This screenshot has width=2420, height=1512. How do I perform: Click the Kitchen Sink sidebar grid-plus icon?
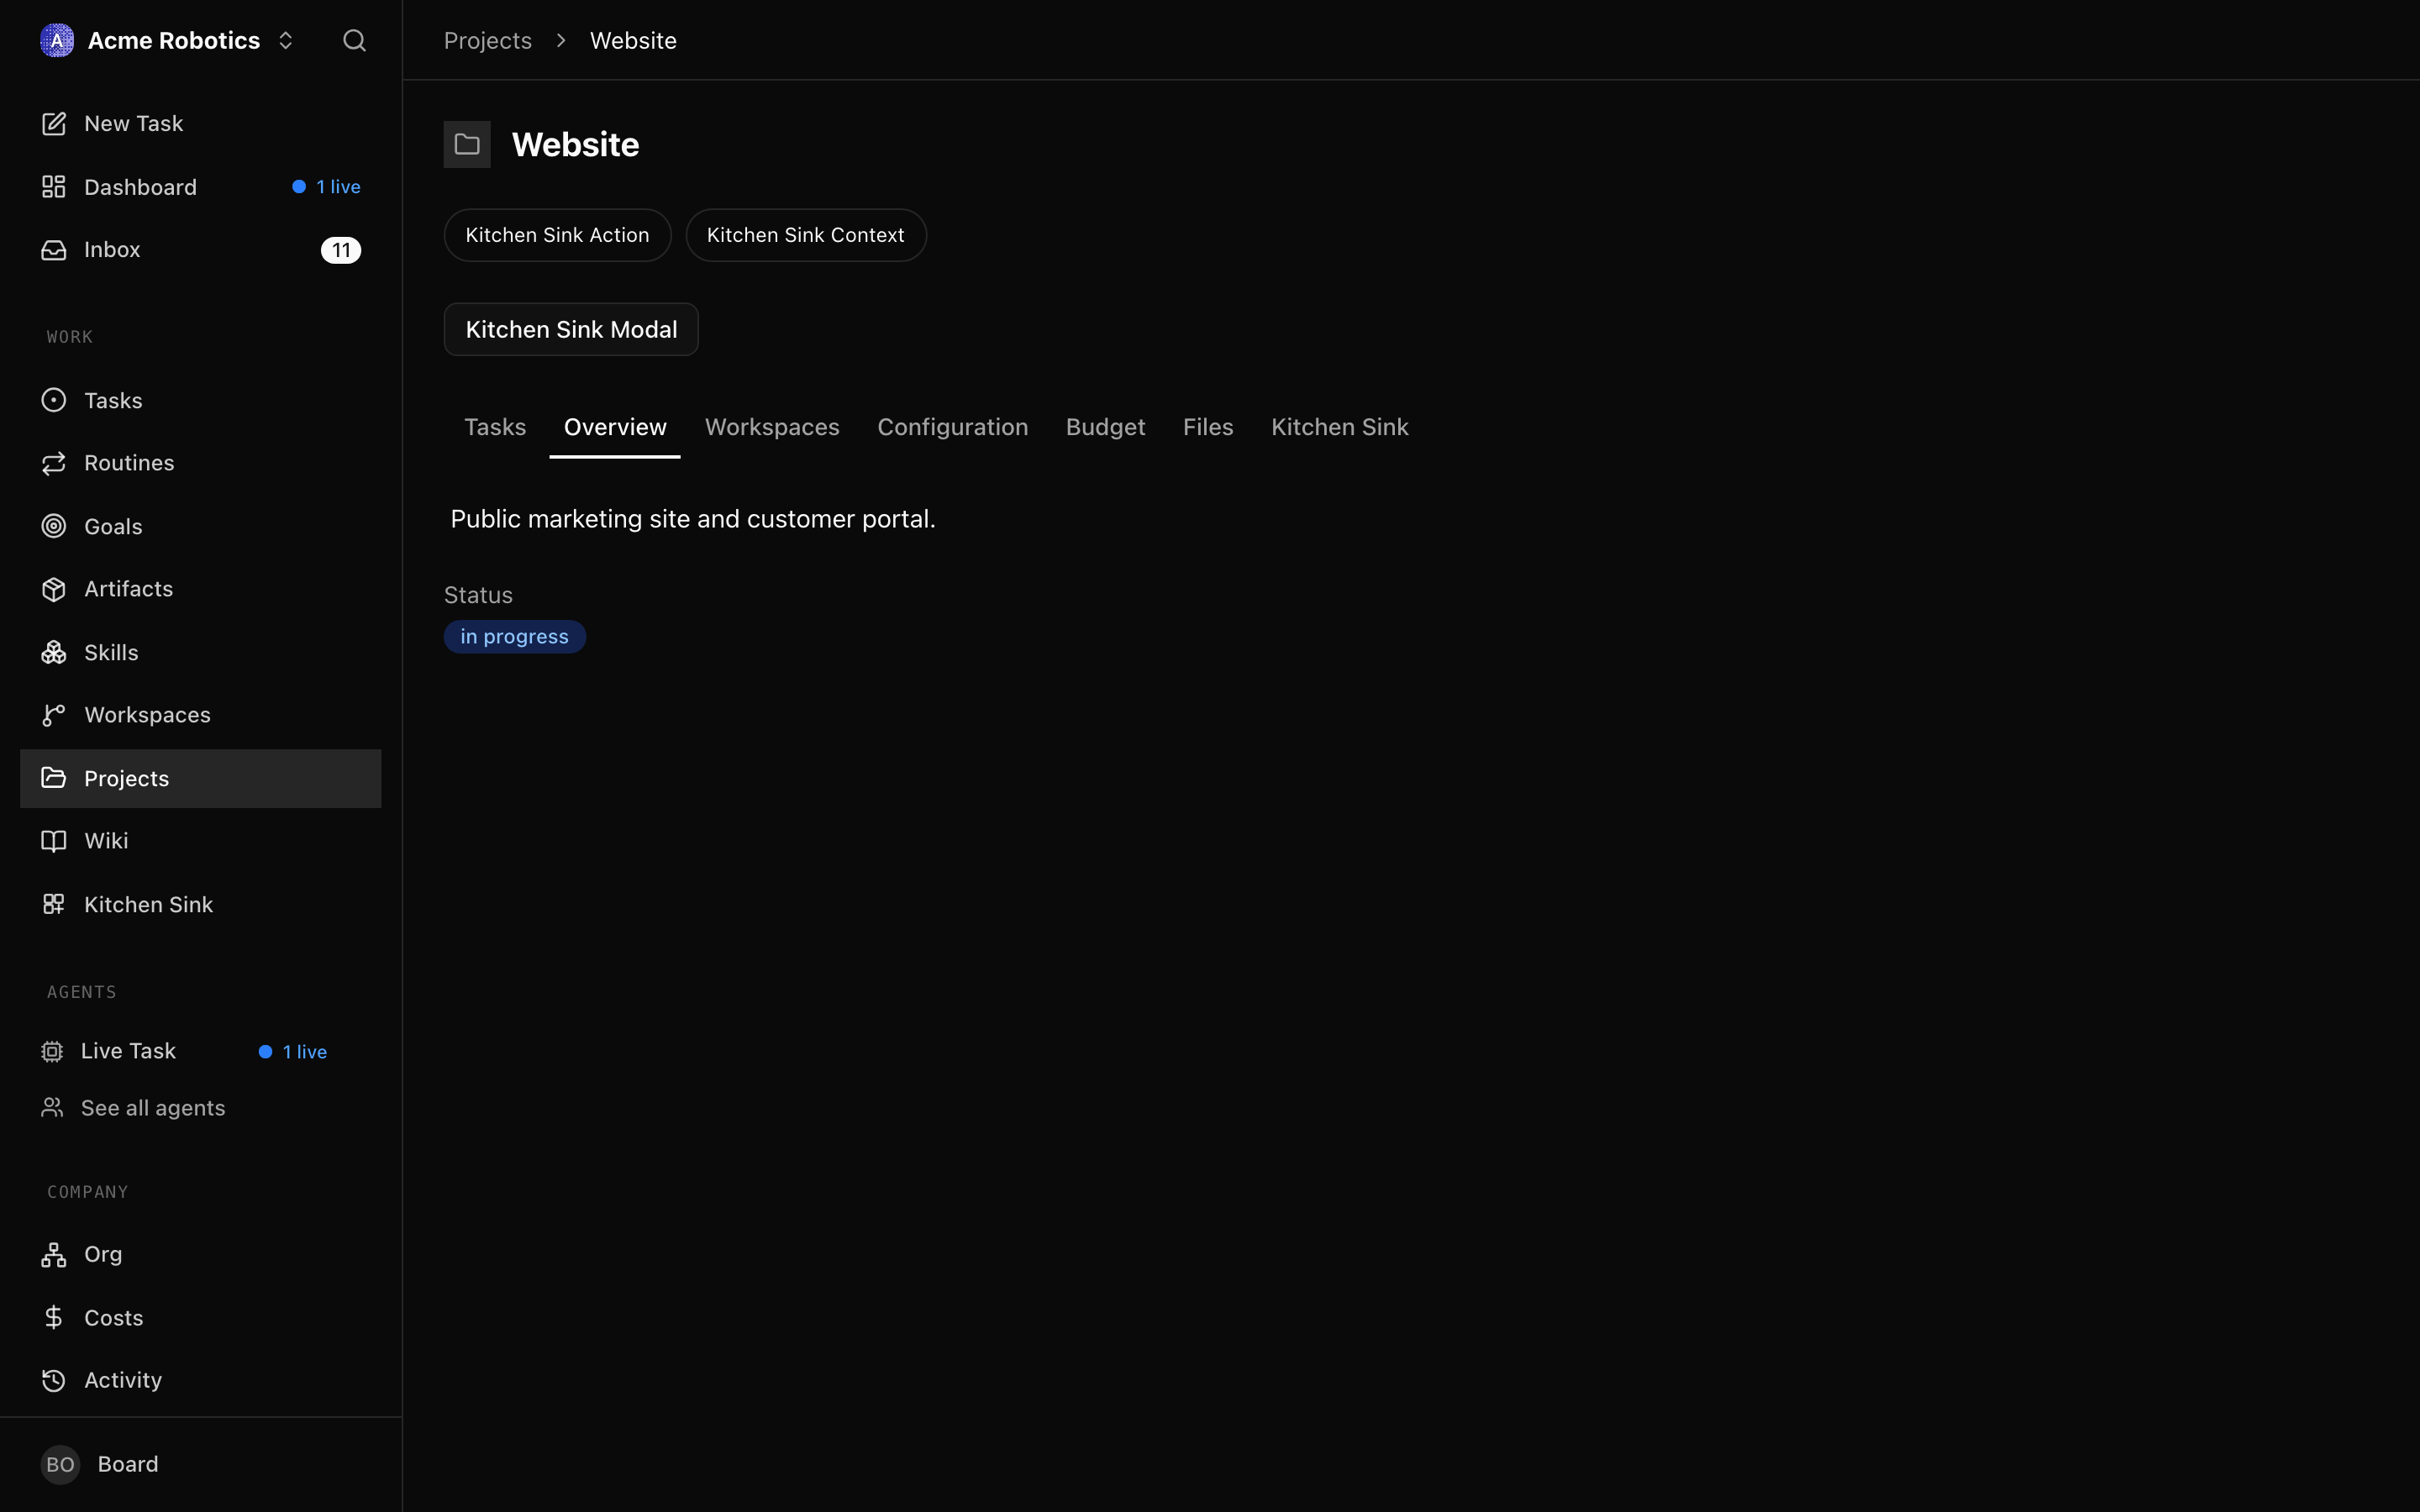[x=54, y=904]
